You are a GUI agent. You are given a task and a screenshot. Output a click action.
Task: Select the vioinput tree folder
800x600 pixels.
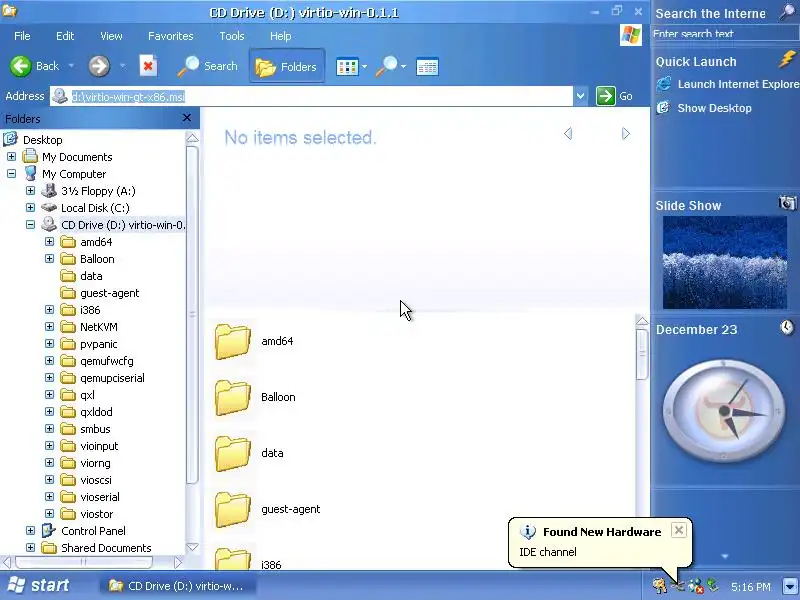click(99, 446)
